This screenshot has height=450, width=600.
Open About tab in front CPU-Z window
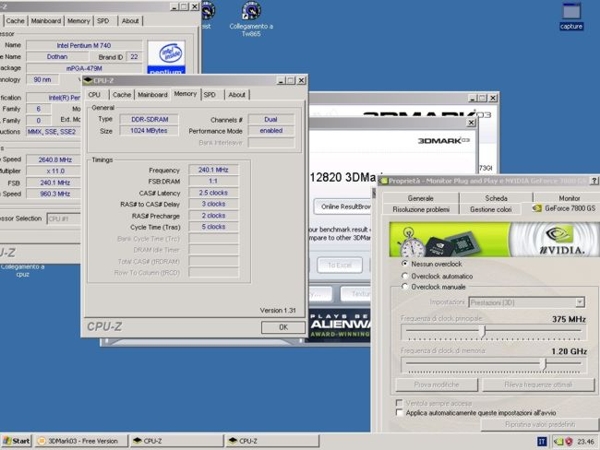(237, 95)
